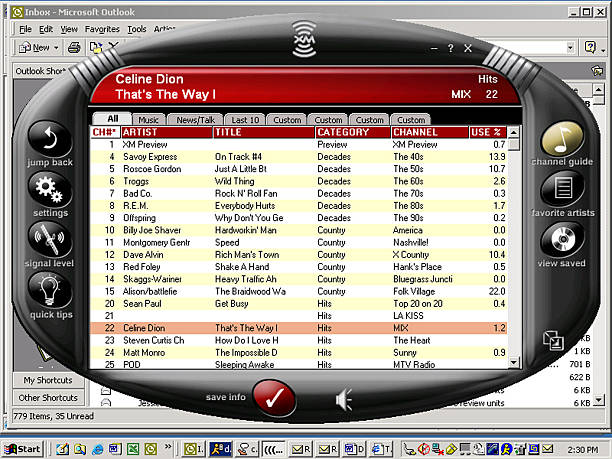Open the favorite artists list icon
The height and width of the screenshot is (459, 612).
(x=562, y=189)
